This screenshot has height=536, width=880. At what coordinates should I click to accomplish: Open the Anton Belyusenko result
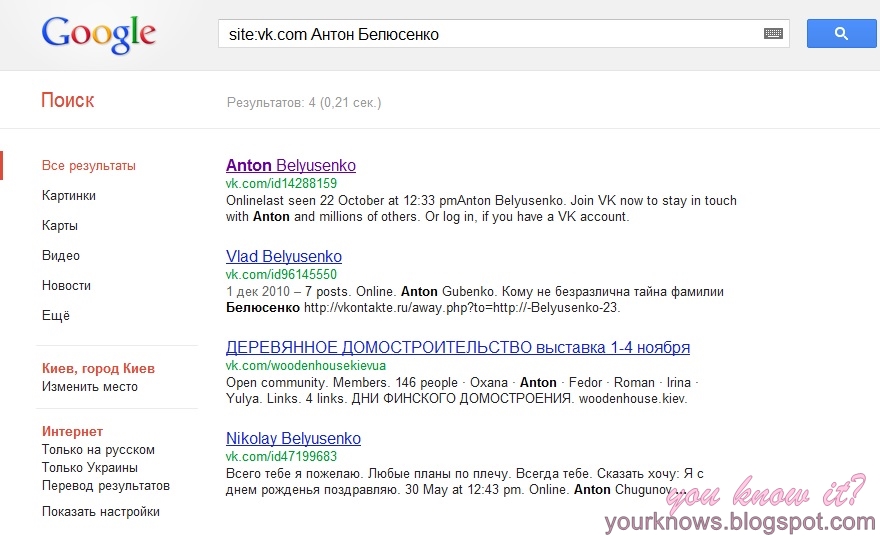290,166
